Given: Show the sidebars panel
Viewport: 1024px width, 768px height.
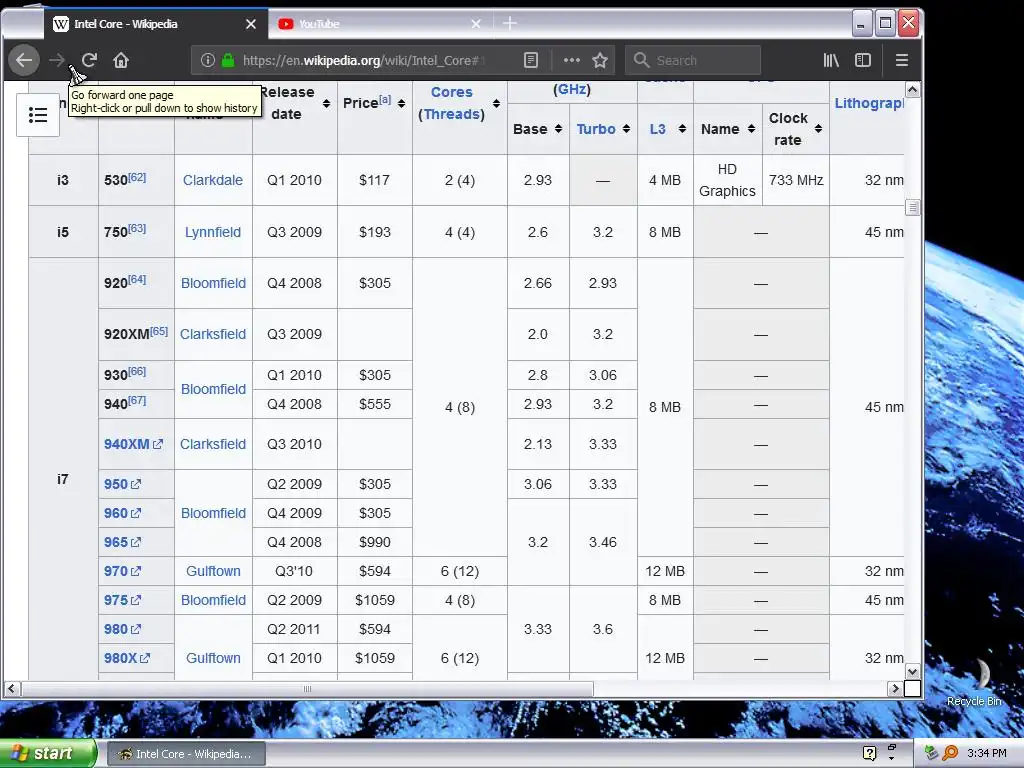Looking at the screenshot, I should (x=863, y=60).
